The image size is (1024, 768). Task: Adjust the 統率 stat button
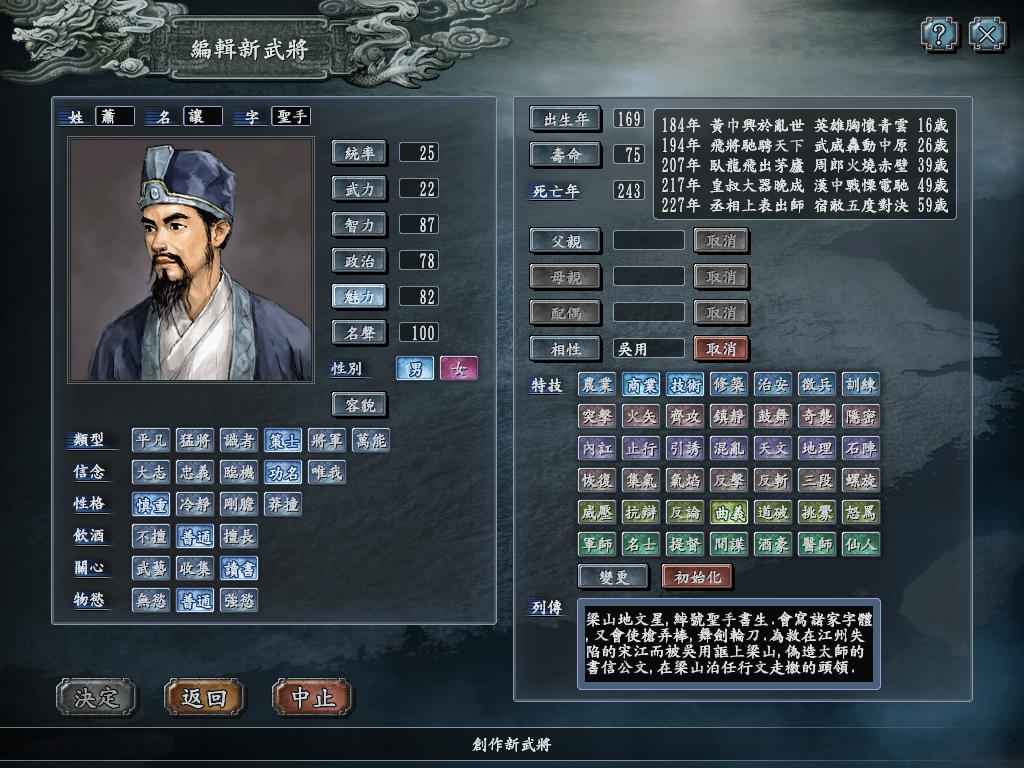point(359,153)
